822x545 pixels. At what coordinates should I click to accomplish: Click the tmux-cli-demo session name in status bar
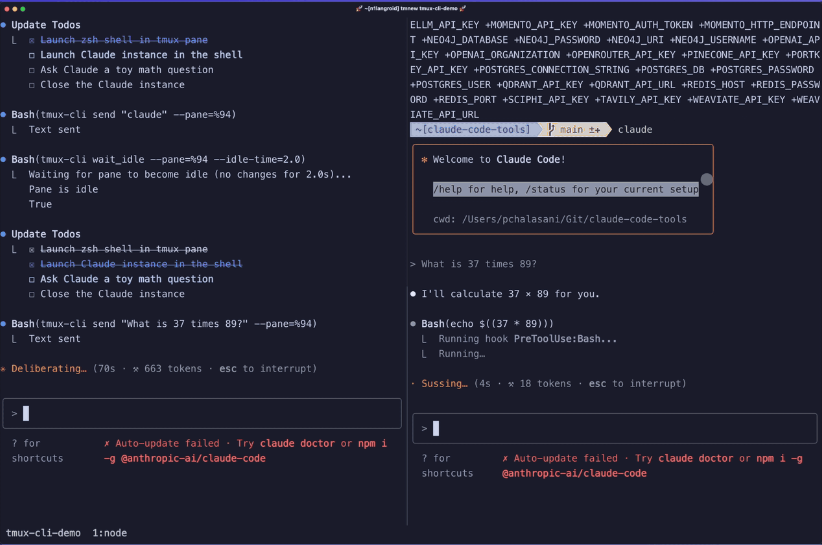[x=43, y=533]
